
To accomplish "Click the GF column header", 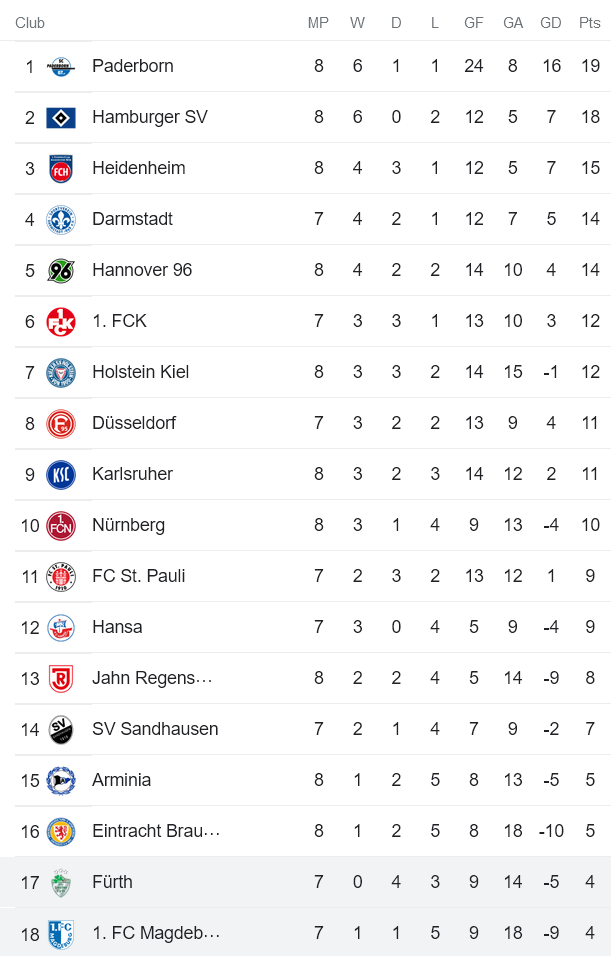I will [x=474, y=22].
